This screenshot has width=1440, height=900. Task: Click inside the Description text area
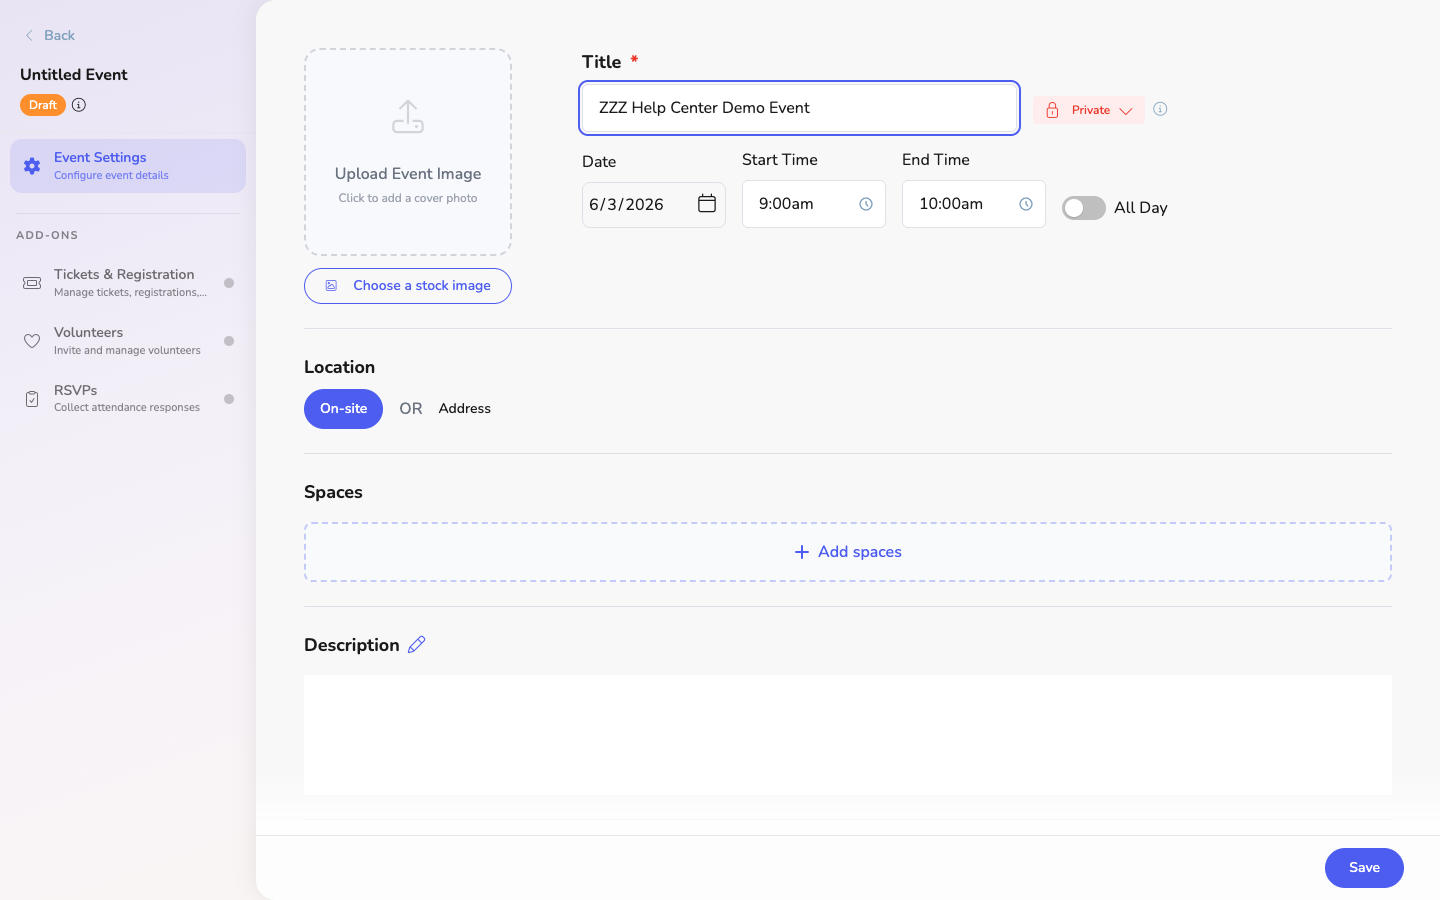(x=848, y=735)
